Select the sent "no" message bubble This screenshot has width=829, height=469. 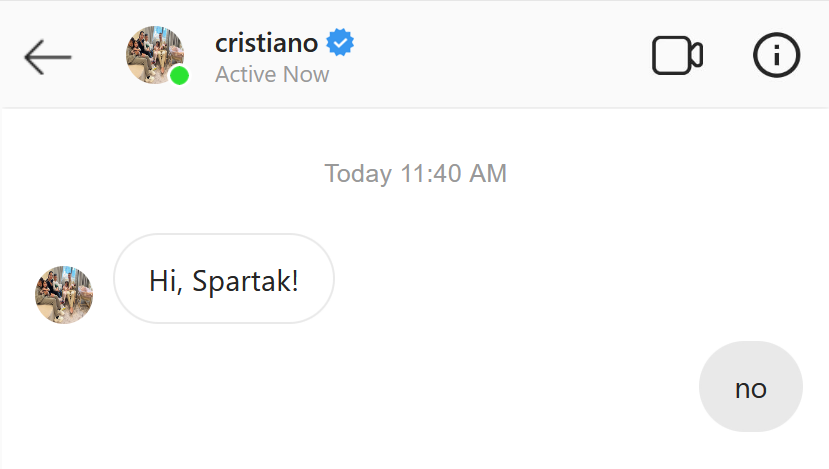tap(750, 387)
